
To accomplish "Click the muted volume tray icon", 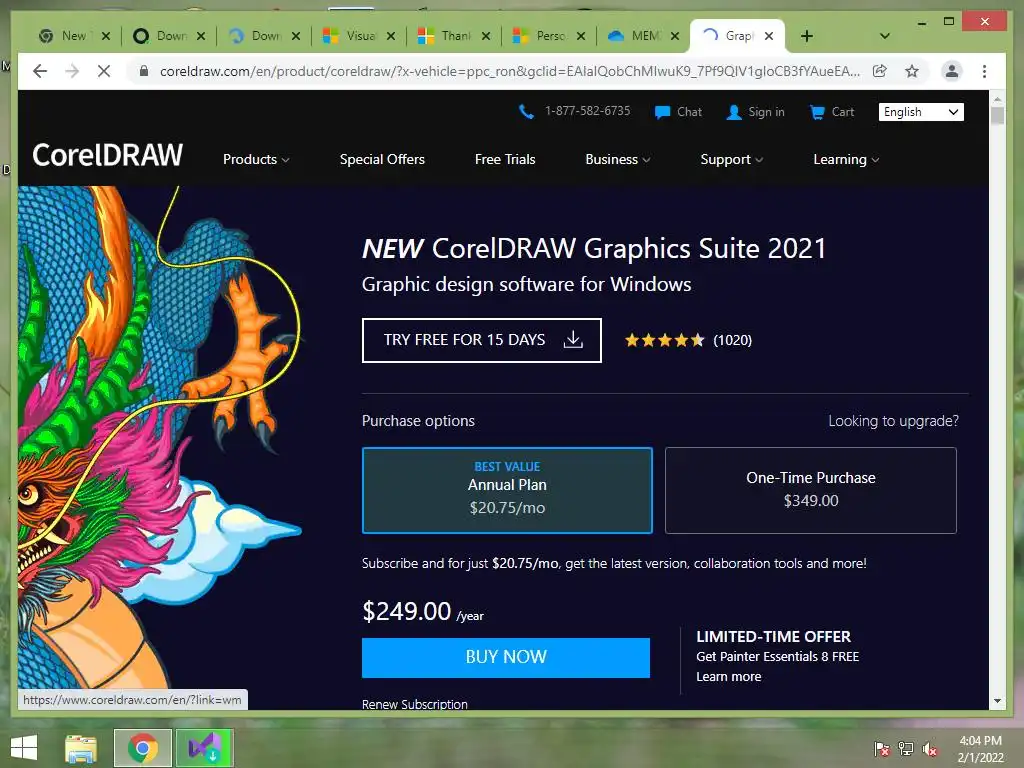I will point(930,749).
